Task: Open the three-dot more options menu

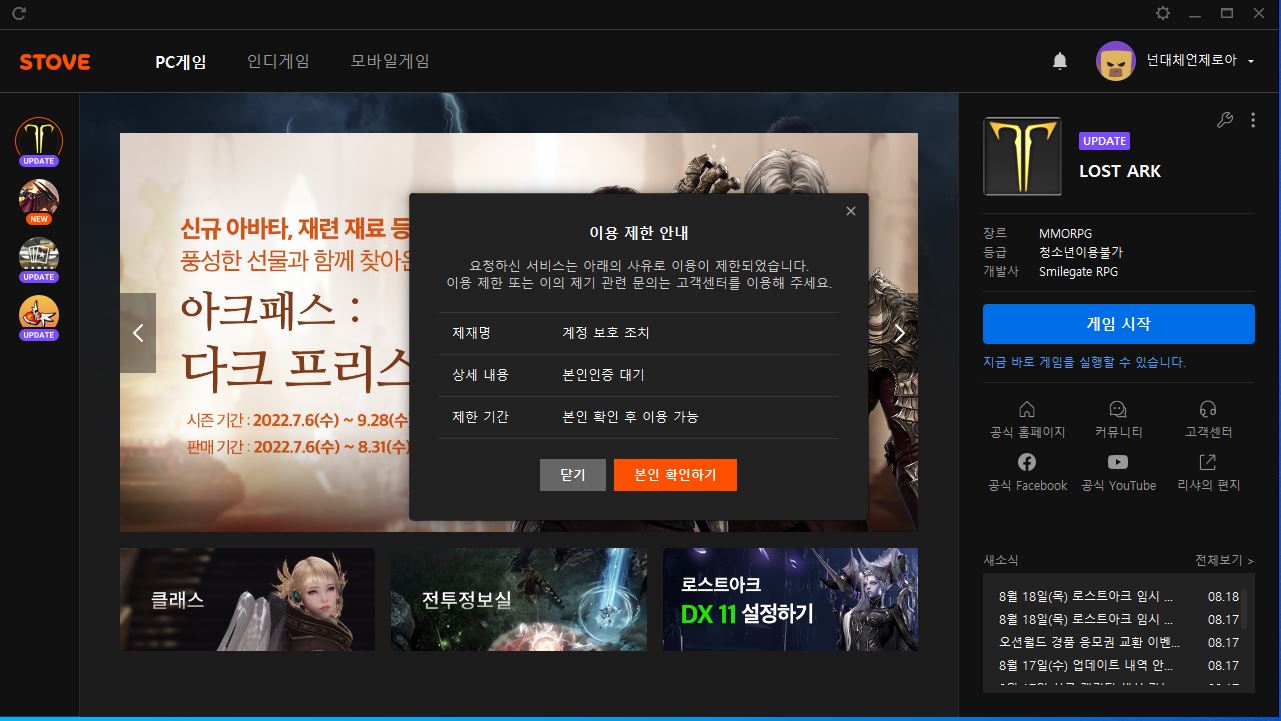Action: (x=1253, y=120)
